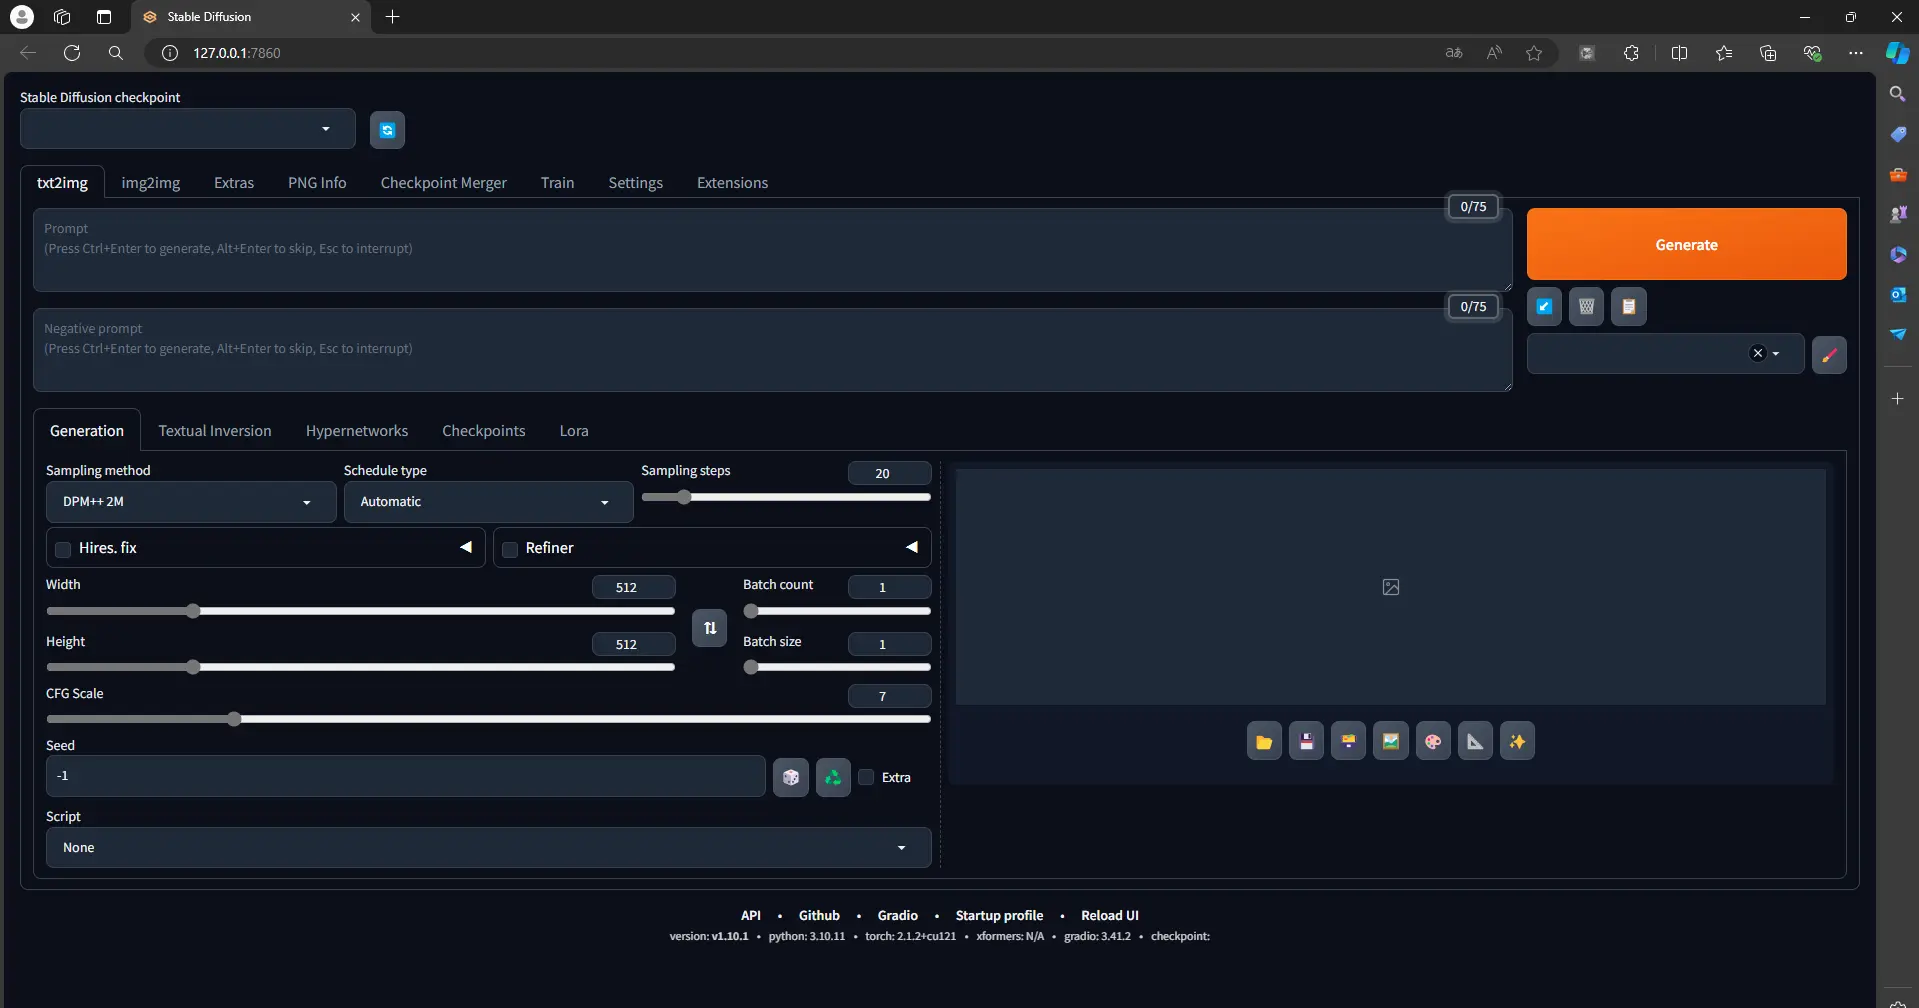Open the read aloud icon in address bar
The width and height of the screenshot is (1919, 1008).
[1494, 53]
